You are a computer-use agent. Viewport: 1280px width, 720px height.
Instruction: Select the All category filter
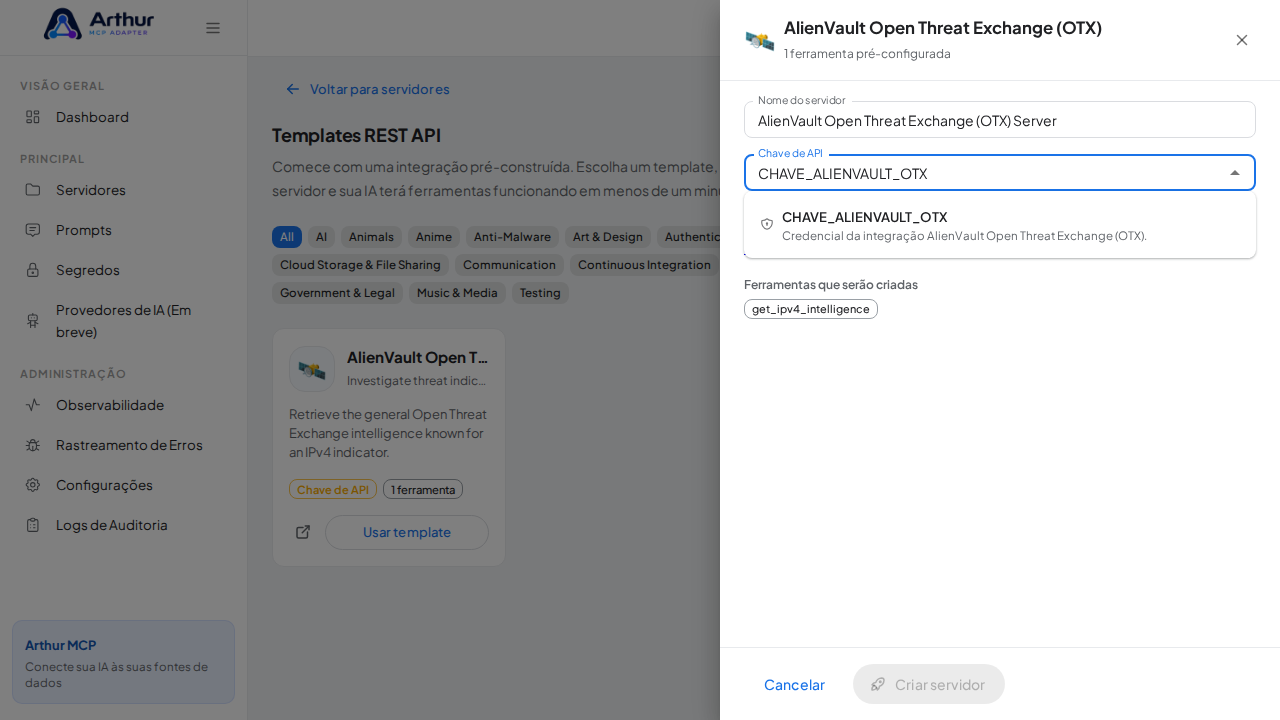tap(287, 237)
